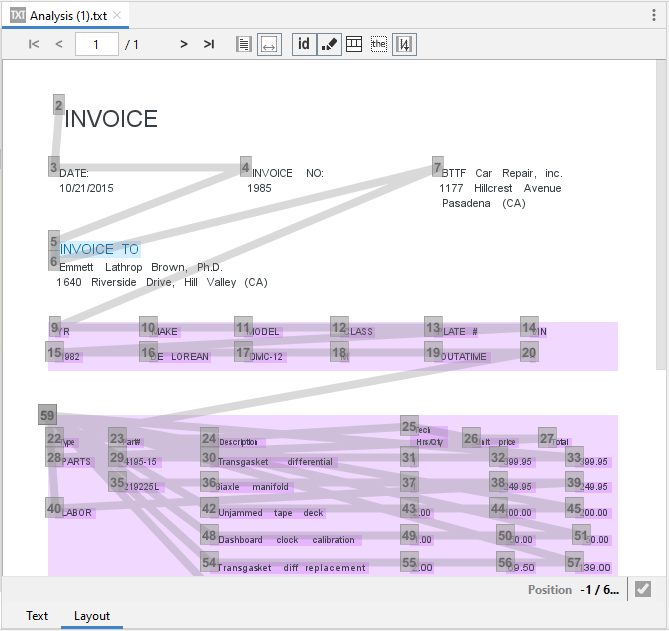
Task: Select the highlighted INVOICE TO text
Action: tap(100, 249)
